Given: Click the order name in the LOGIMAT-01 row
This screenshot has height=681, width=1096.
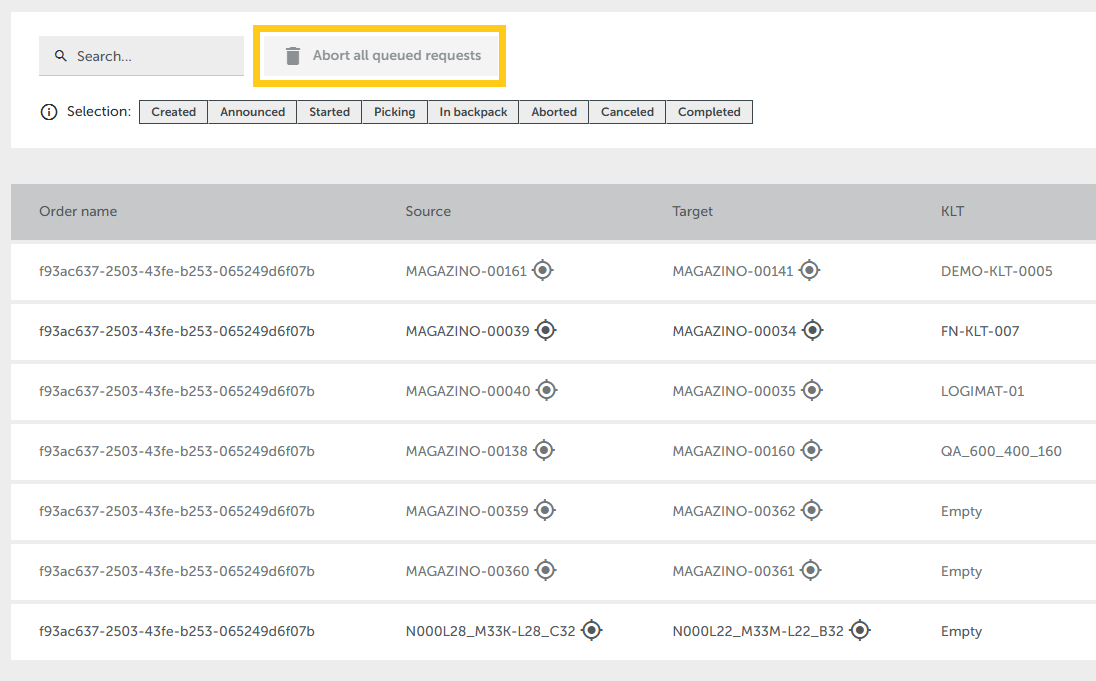Looking at the screenshot, I should (177, 392).
